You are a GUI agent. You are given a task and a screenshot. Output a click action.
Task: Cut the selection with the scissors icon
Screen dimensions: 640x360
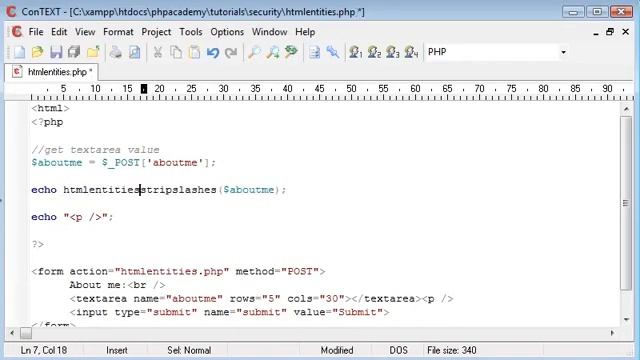point(158,52)
